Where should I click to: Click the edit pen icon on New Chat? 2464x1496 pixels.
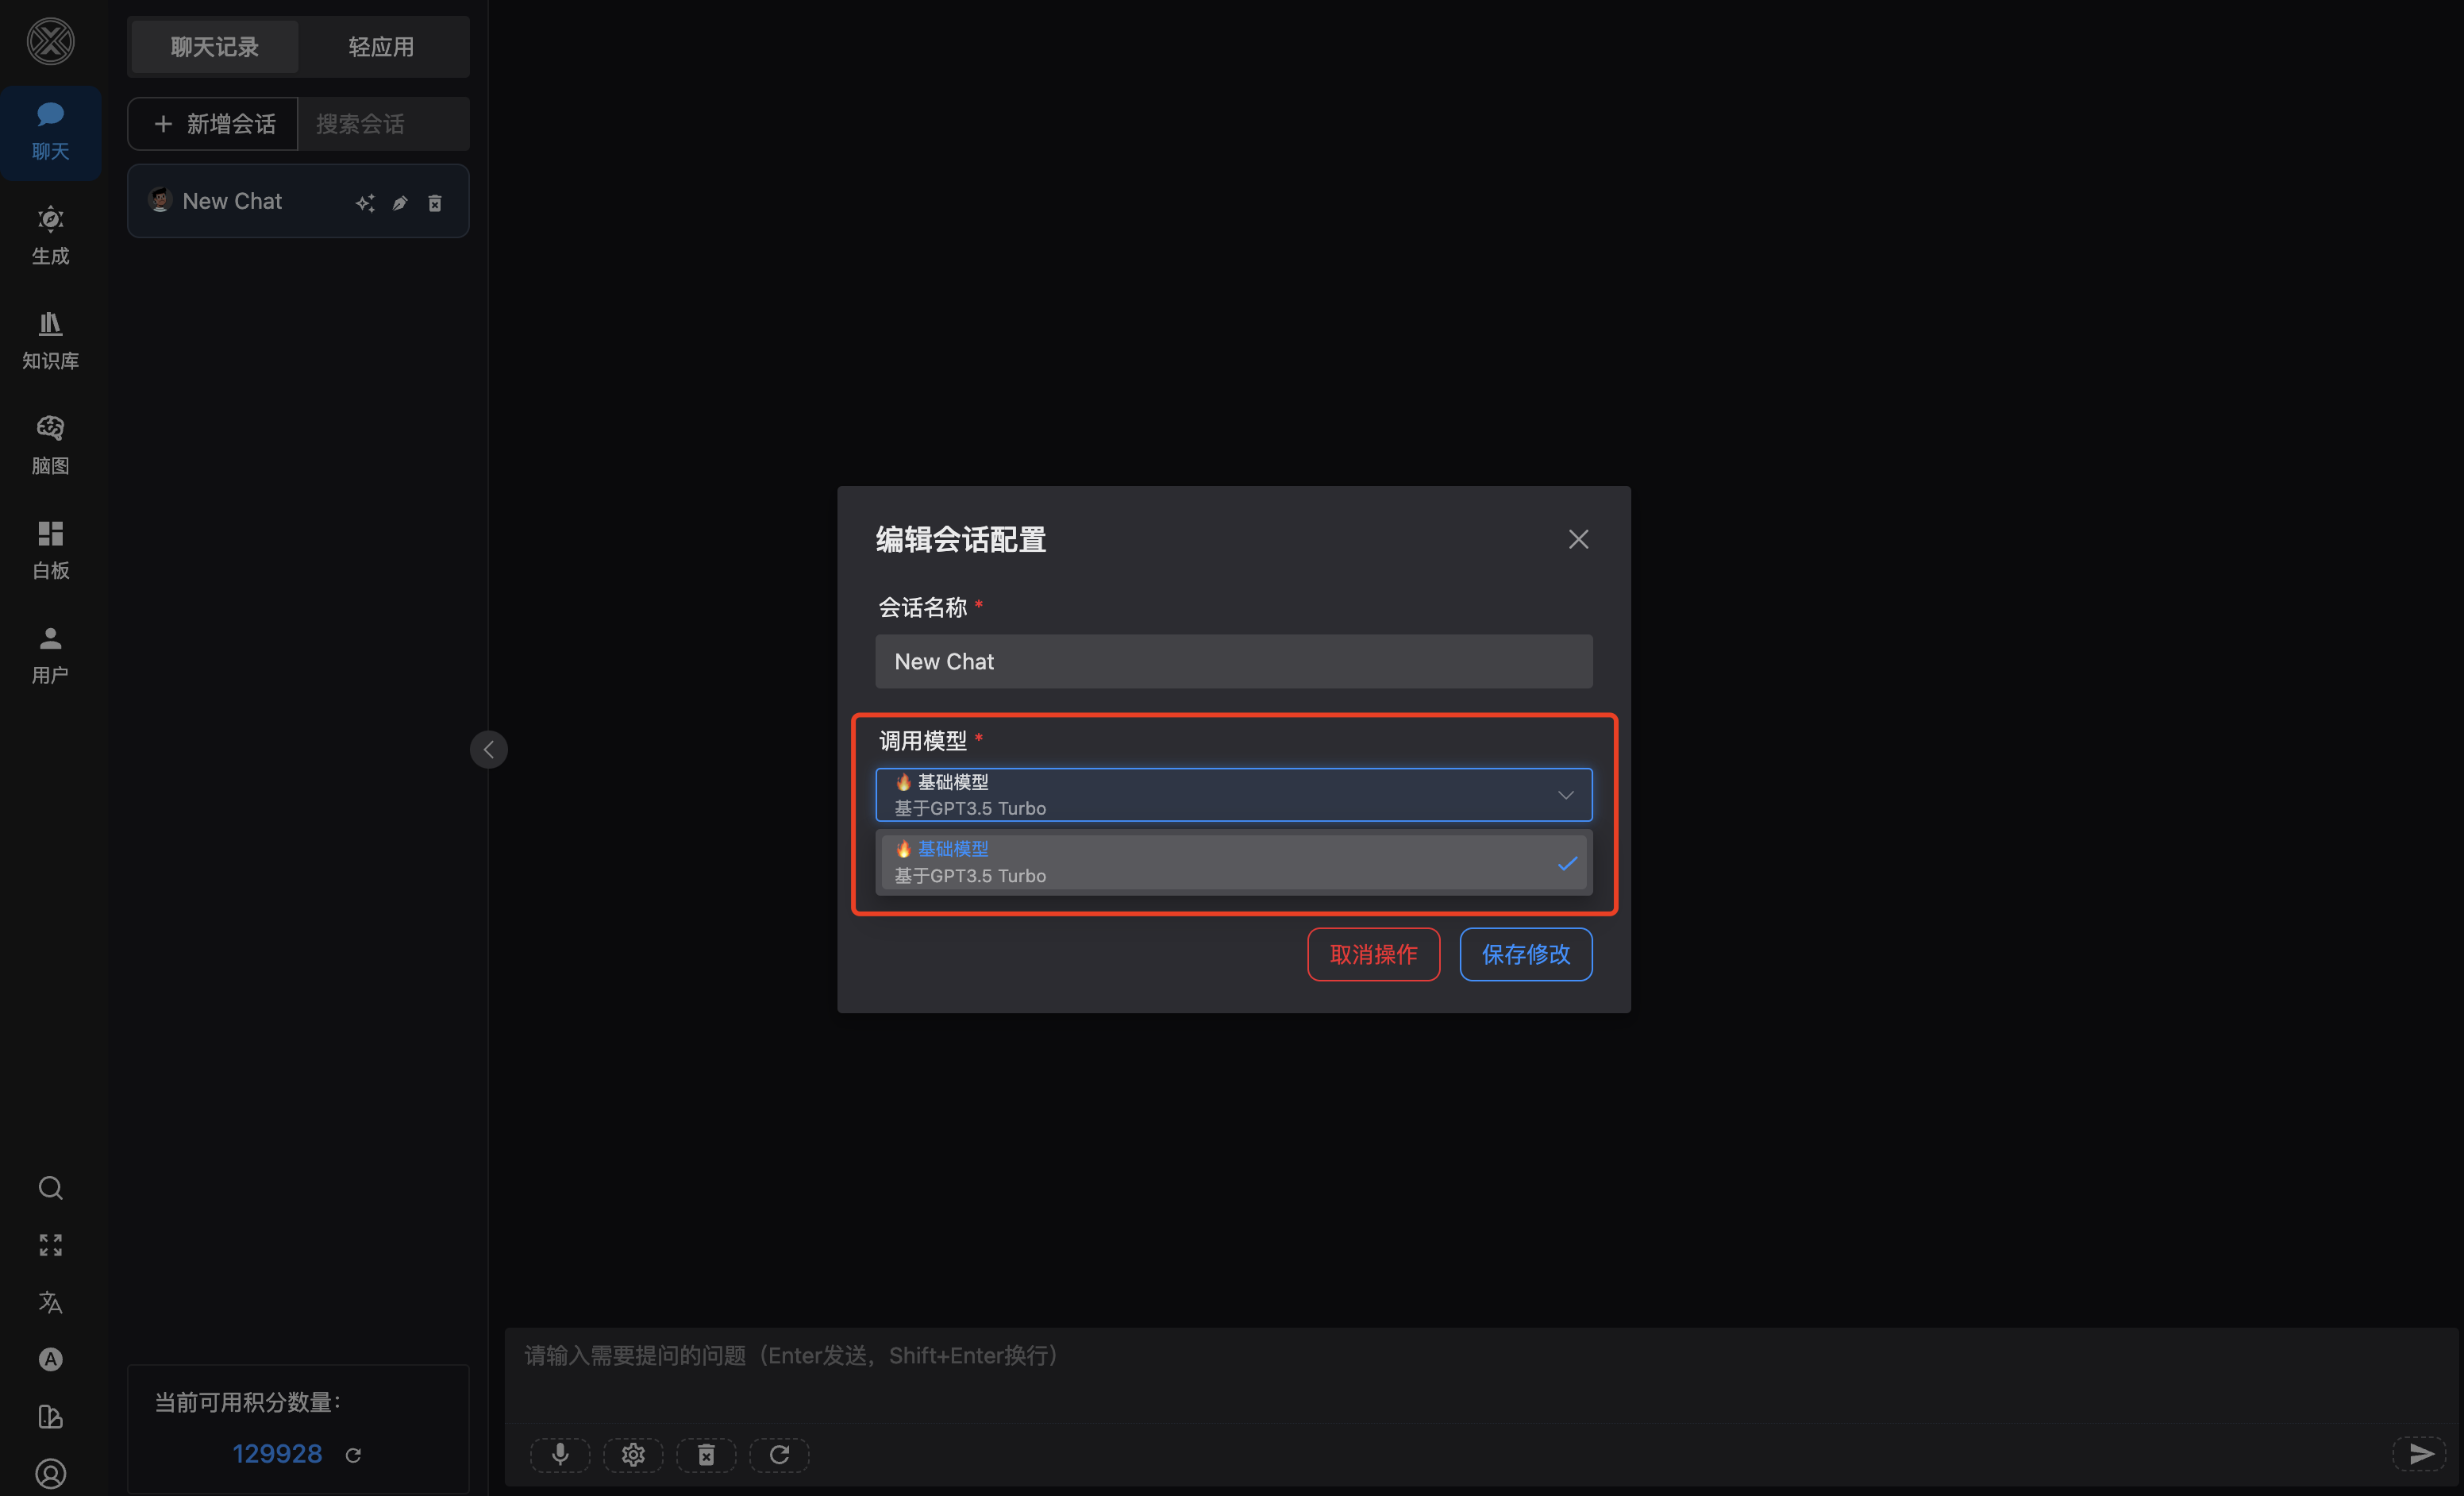coord(400,203)
